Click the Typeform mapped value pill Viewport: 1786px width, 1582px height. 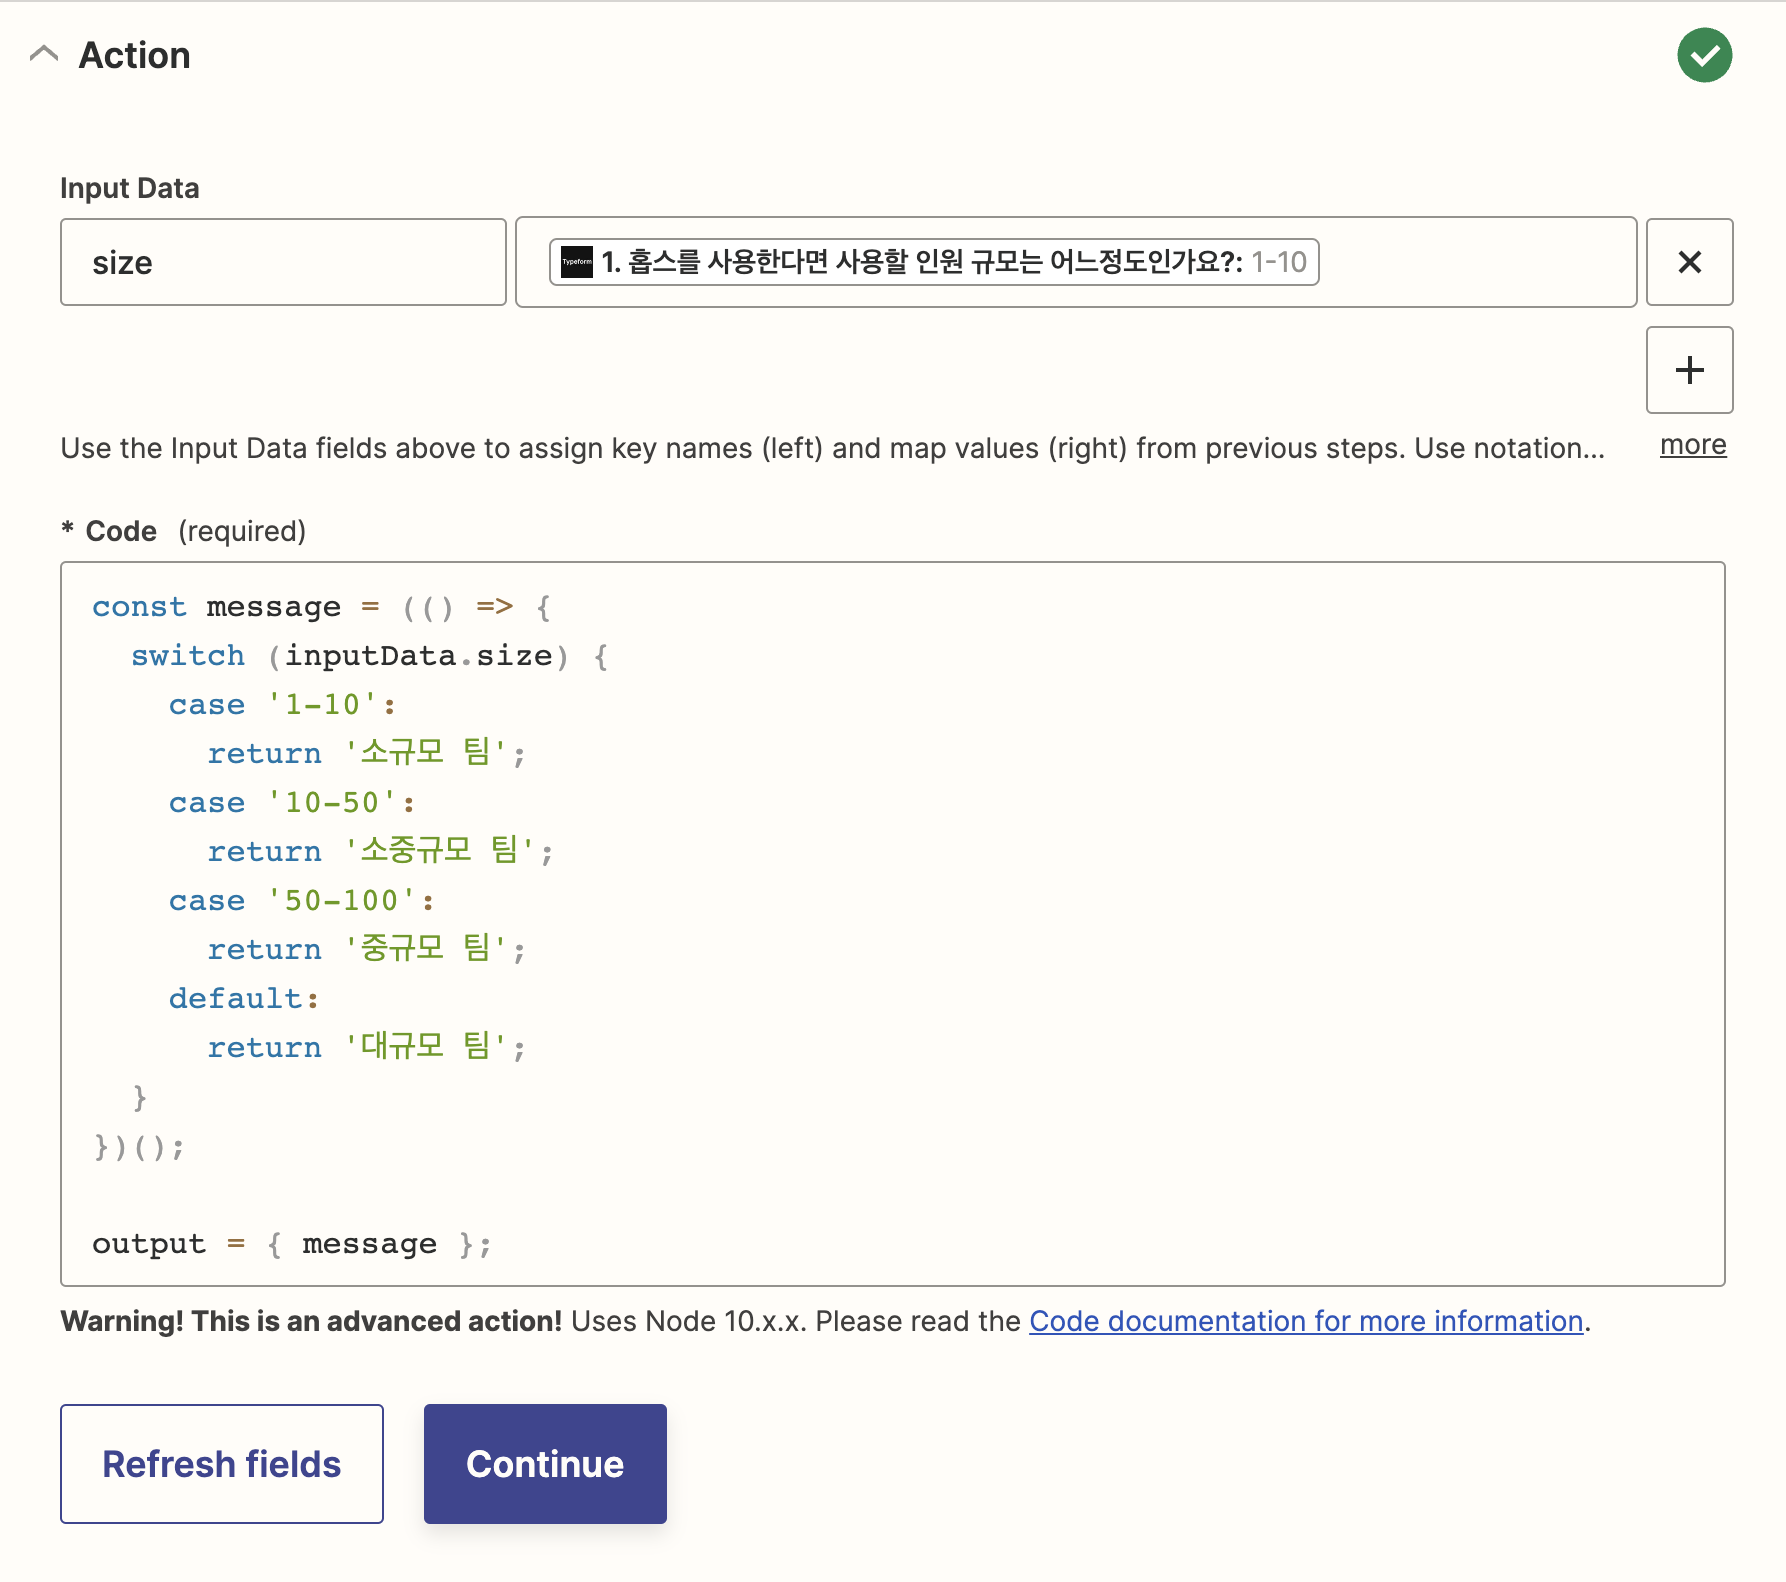[x=934, y=262]
